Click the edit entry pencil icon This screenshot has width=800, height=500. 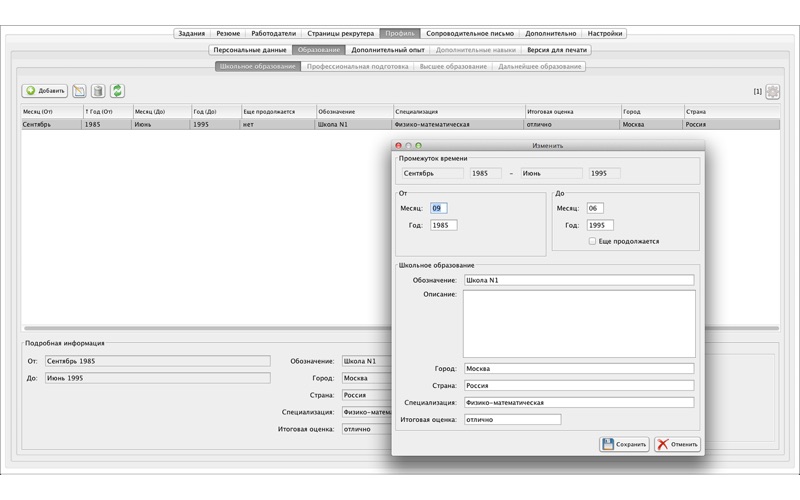pyautogui.click(x=79, y=91)
